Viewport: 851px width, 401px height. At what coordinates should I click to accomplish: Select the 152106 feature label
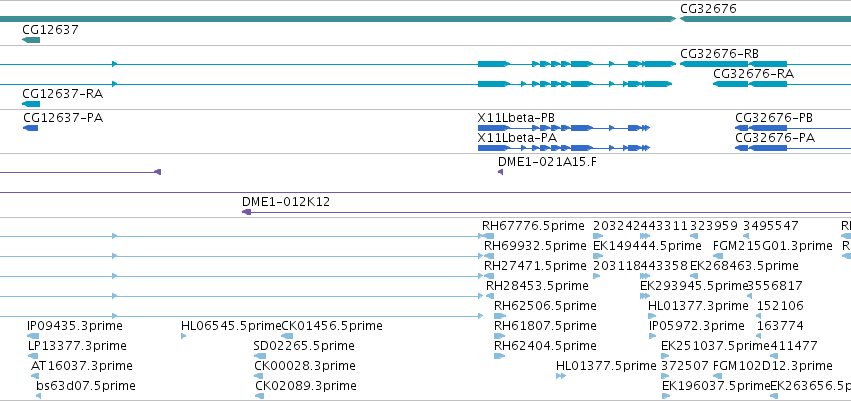click(x=780, y=305)
